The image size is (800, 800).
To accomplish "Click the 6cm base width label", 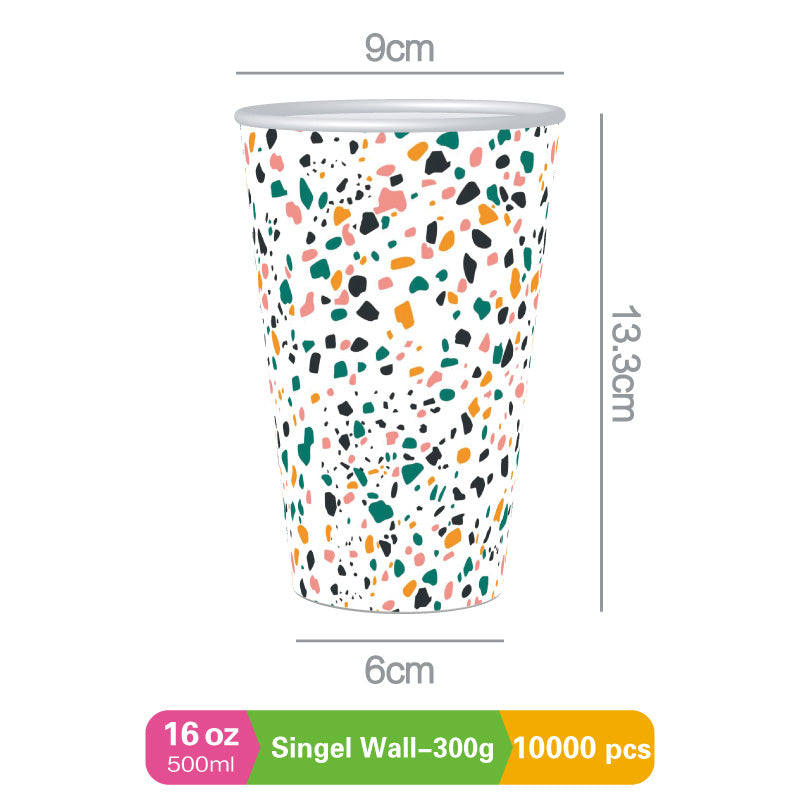I will click(x=399, y=669).
